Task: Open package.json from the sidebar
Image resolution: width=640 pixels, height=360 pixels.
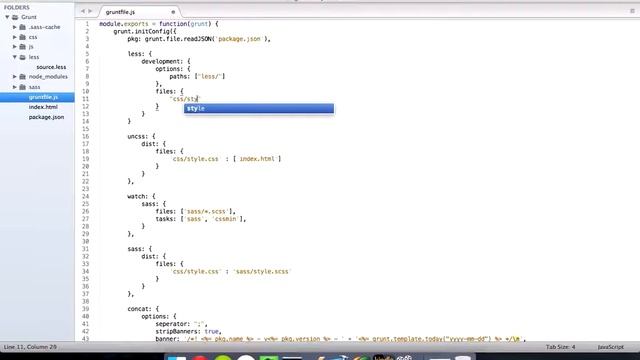Action: (46, 117)
